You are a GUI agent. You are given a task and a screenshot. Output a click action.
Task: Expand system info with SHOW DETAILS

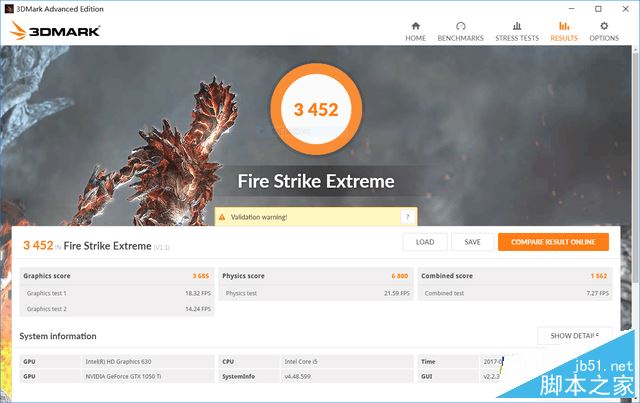click(x=575, y=336)
